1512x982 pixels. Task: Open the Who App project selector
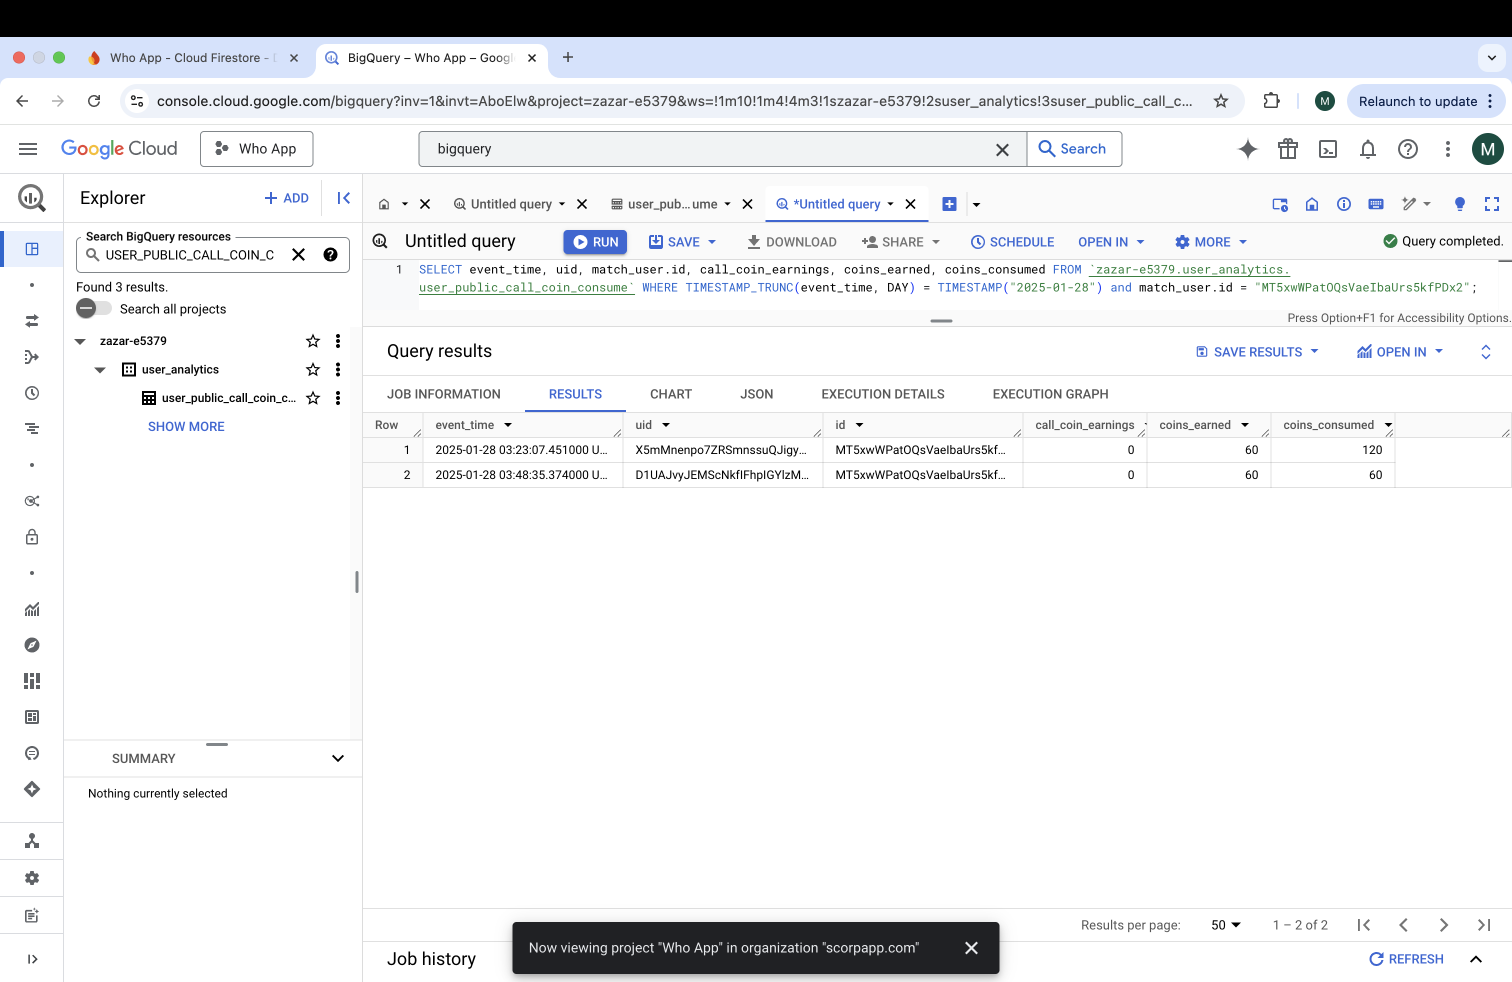[257, 149]
